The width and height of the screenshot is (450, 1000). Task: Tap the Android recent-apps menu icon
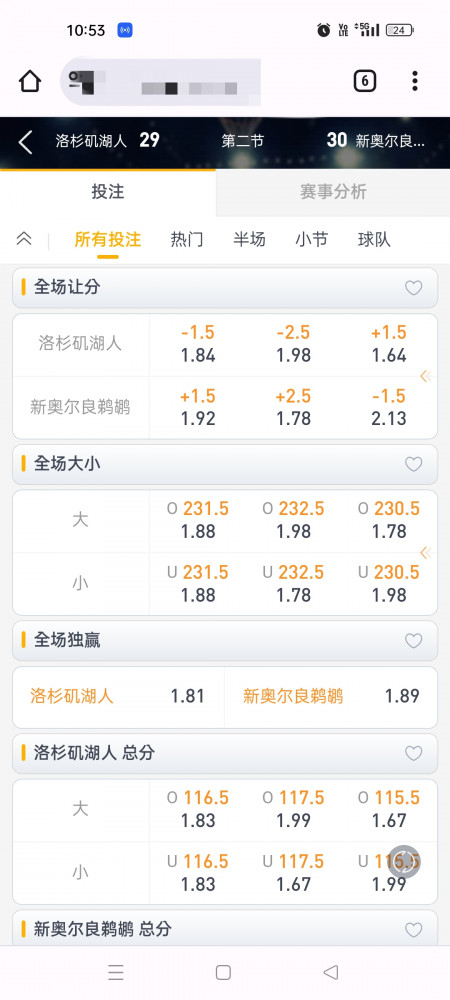click(116, 972)
